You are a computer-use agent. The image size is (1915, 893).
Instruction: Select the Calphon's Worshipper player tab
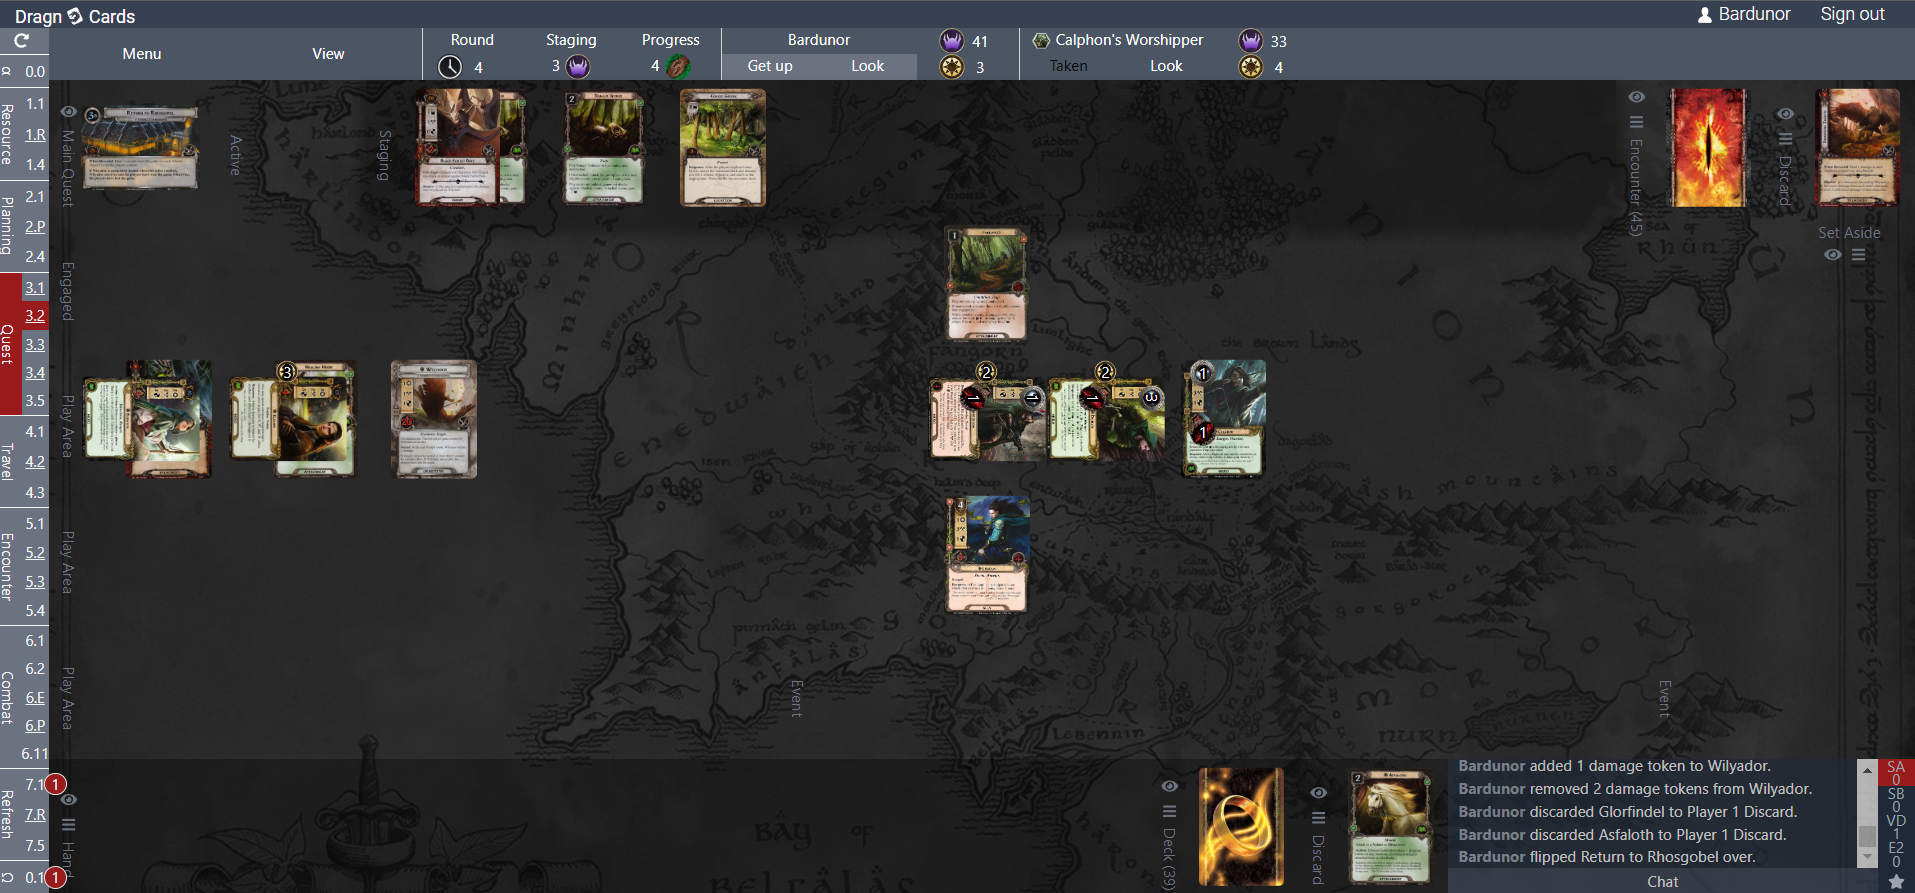pos(1129,40)
